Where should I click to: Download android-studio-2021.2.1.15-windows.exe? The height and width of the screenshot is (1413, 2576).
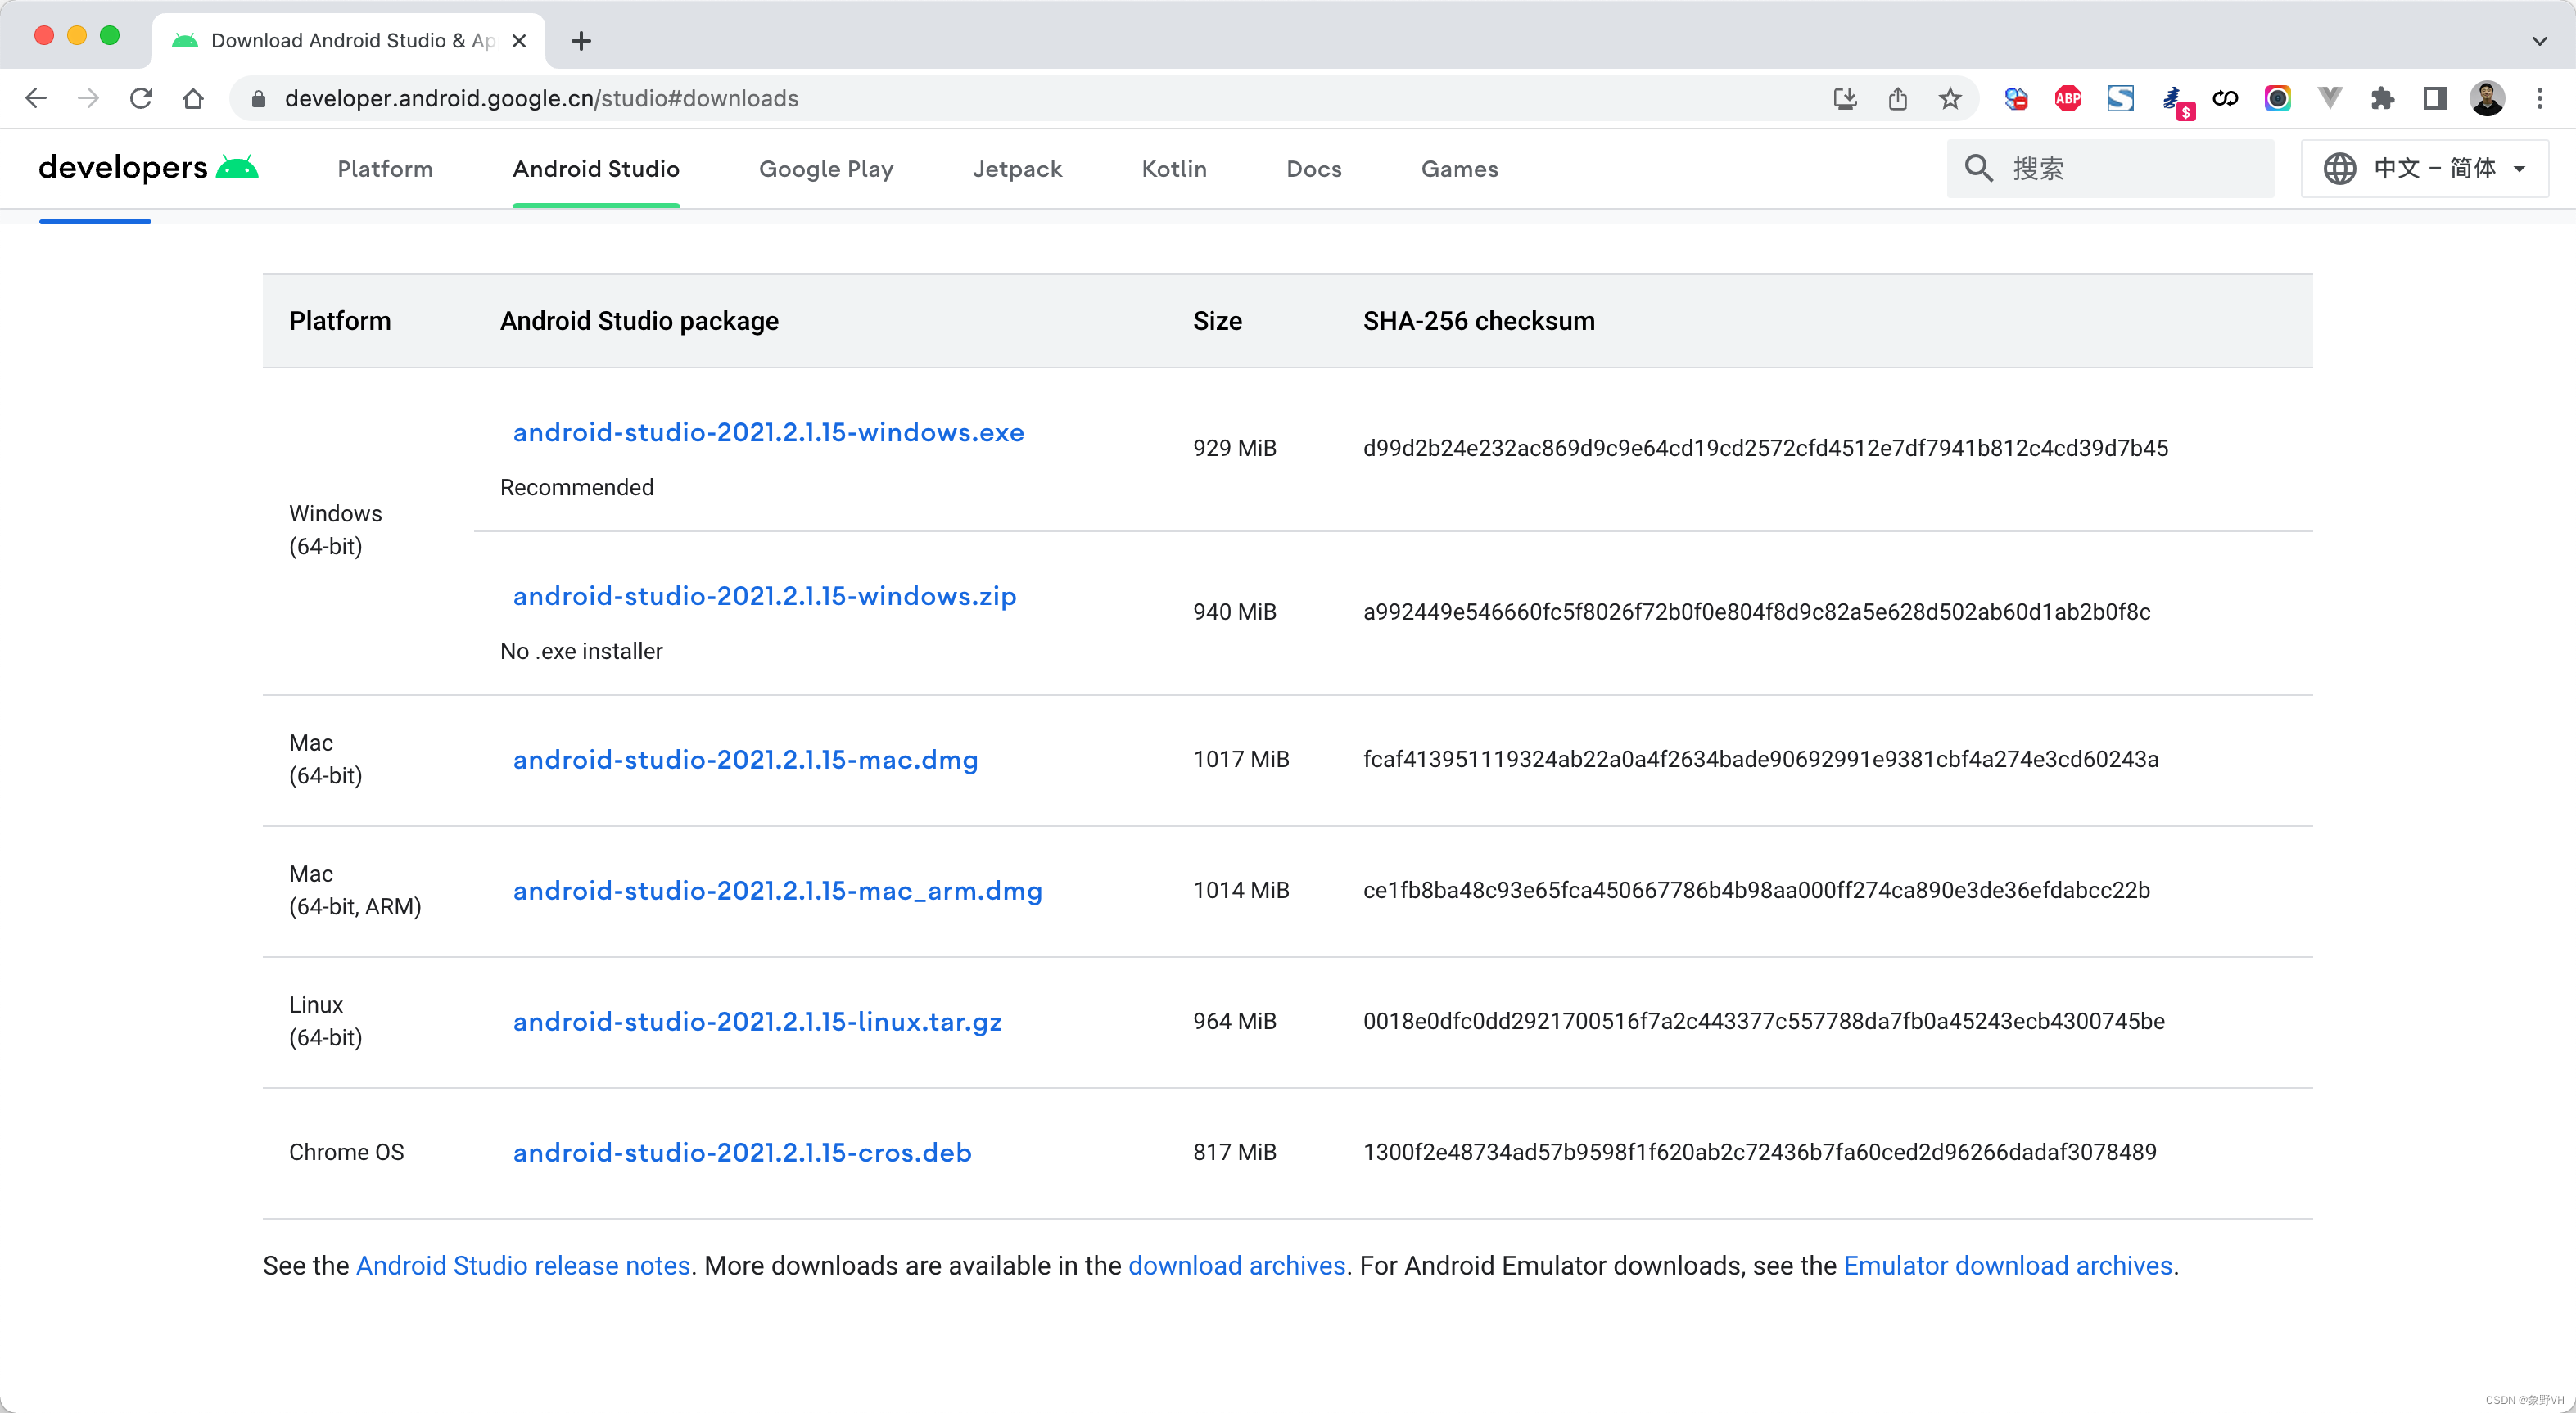click(768, 432)
